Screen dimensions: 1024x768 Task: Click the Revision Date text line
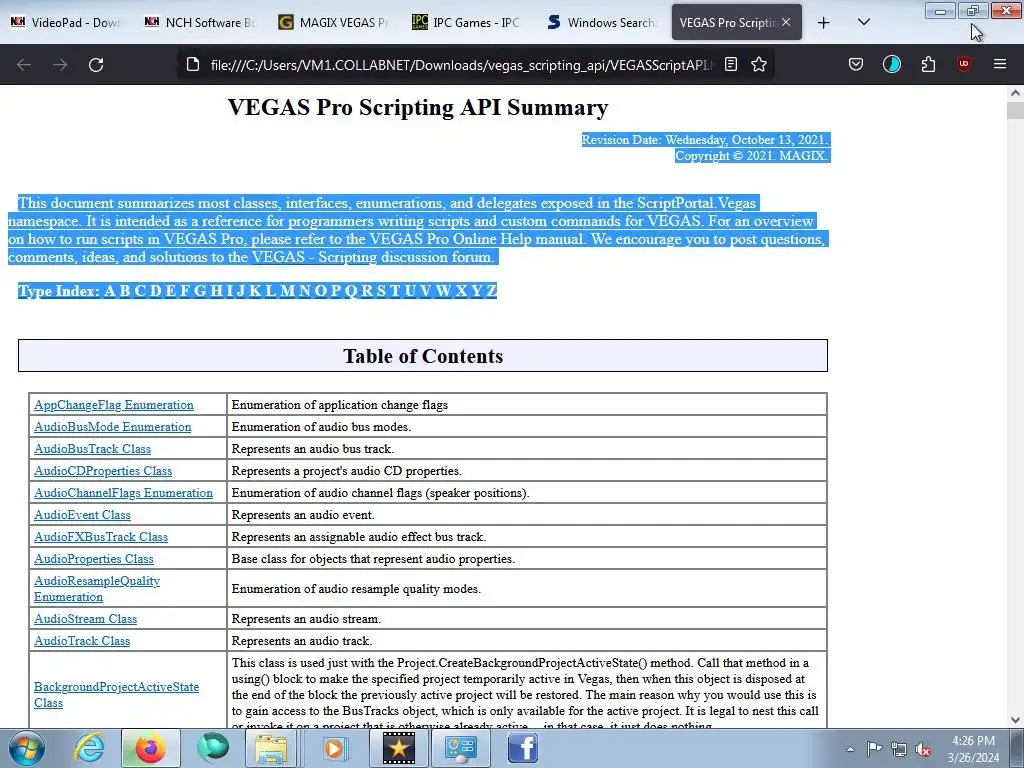(x=705, y=140)
